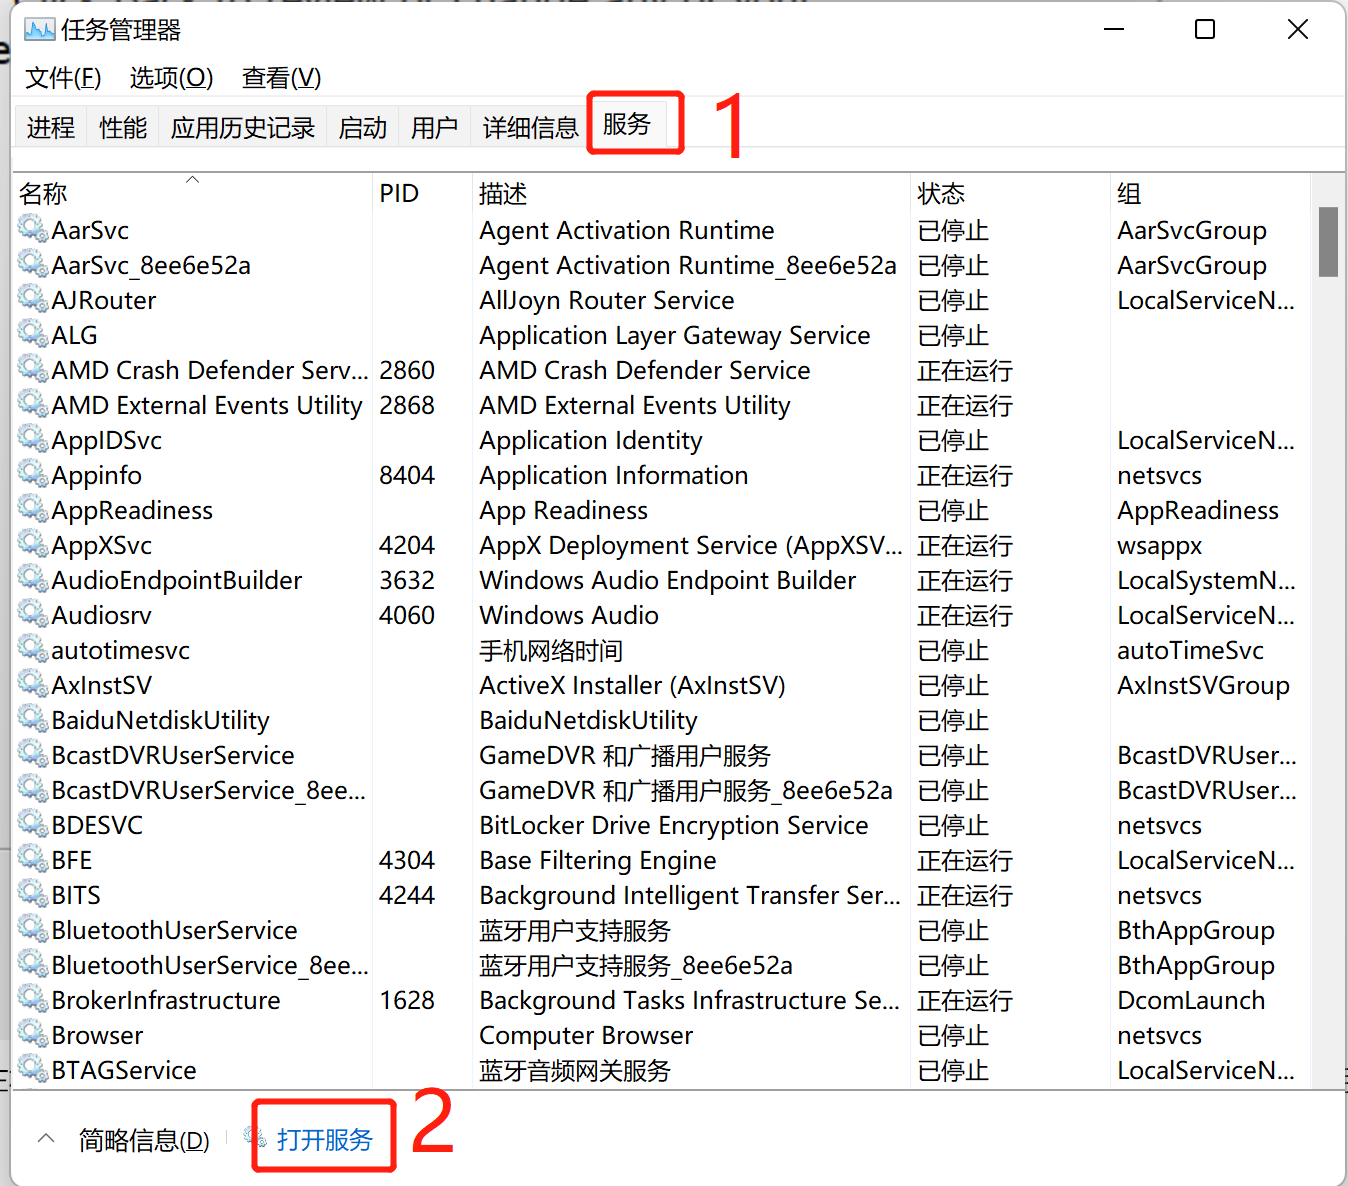
Task: Select the 手机网络时间 description cell
Action: click(x=551, y=650)
